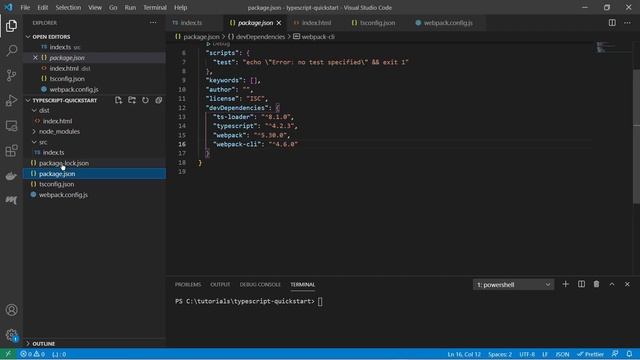Screen dimensions: 640x360
Task: Click Prettier in the status bar
Action: 590,354
